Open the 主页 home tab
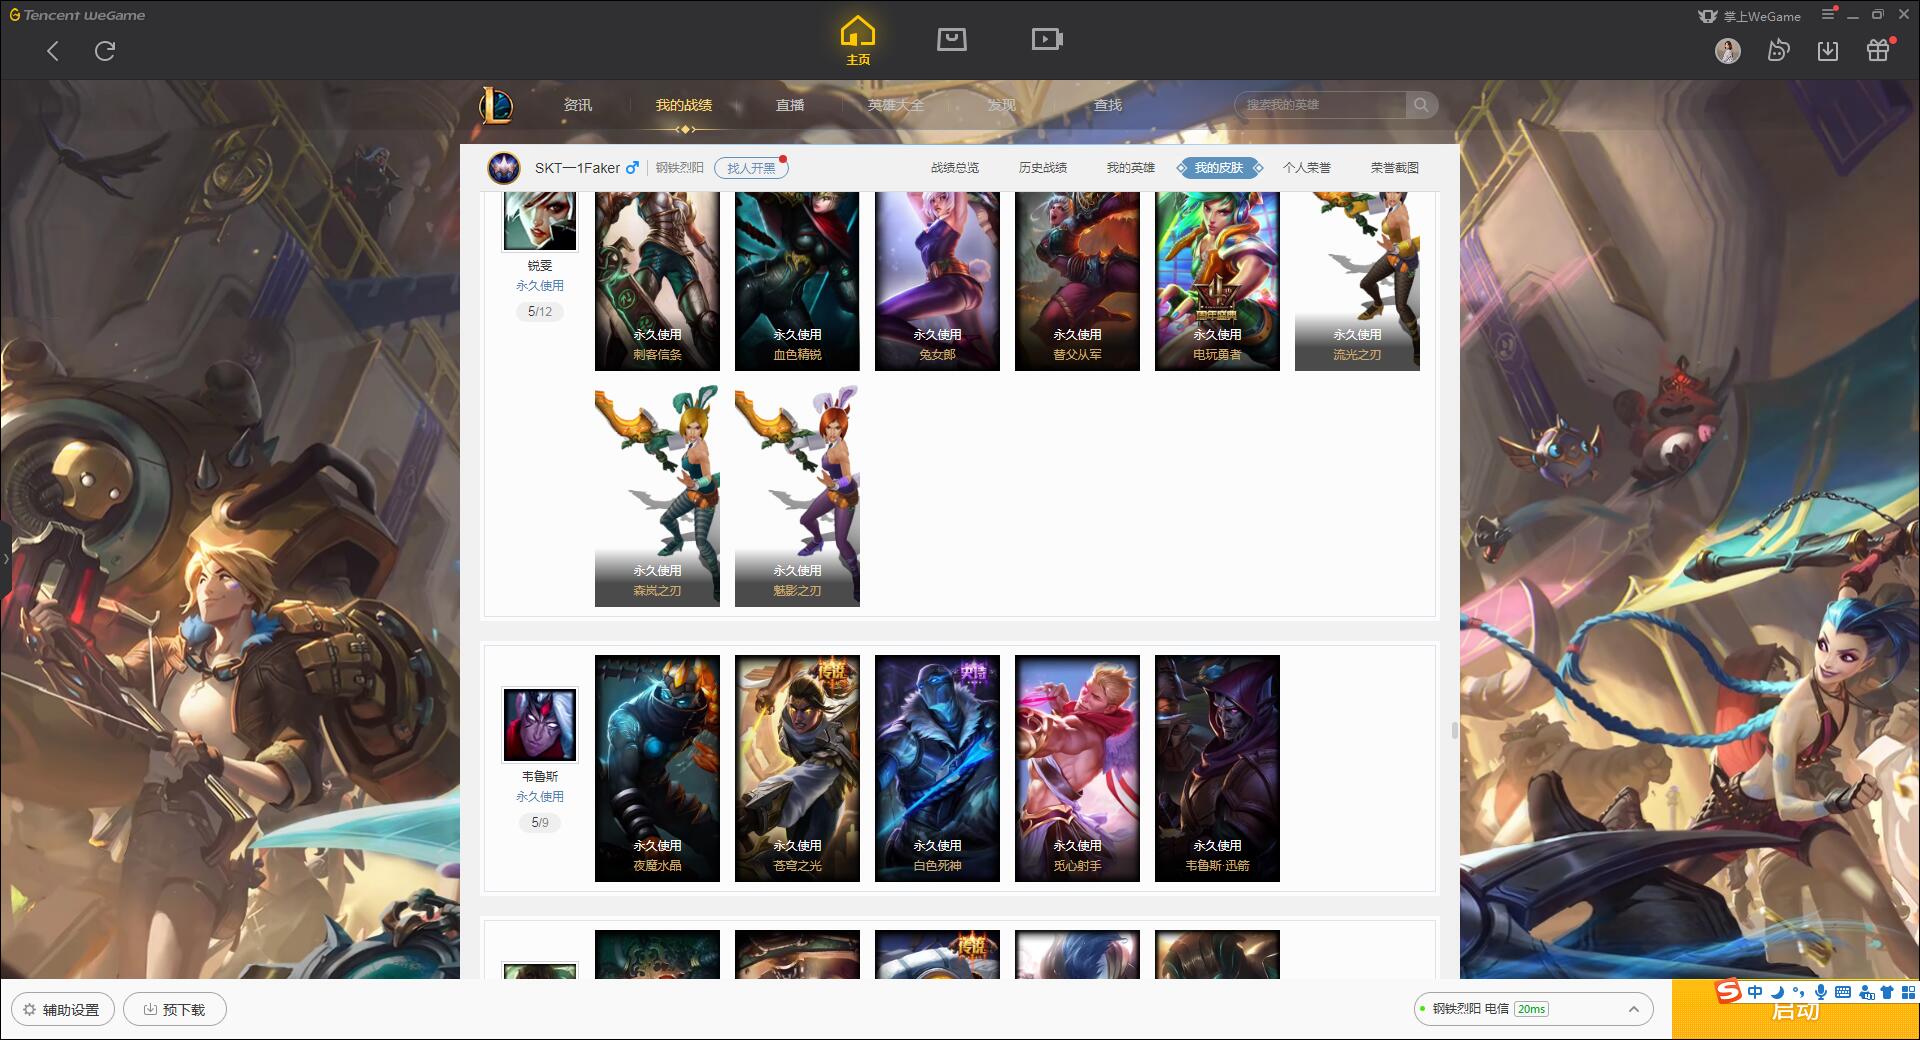1920x1040 pixels. tap(857, 41)
